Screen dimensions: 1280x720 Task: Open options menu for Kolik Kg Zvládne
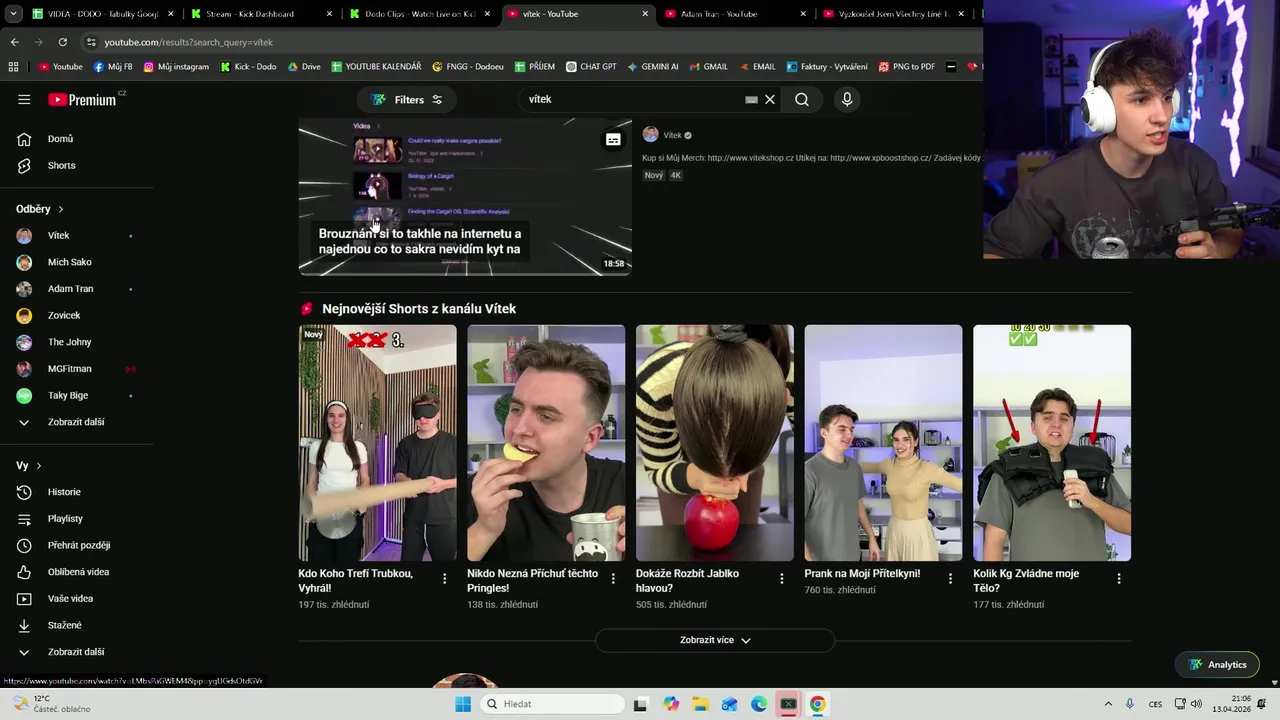tap(1119, 578)
